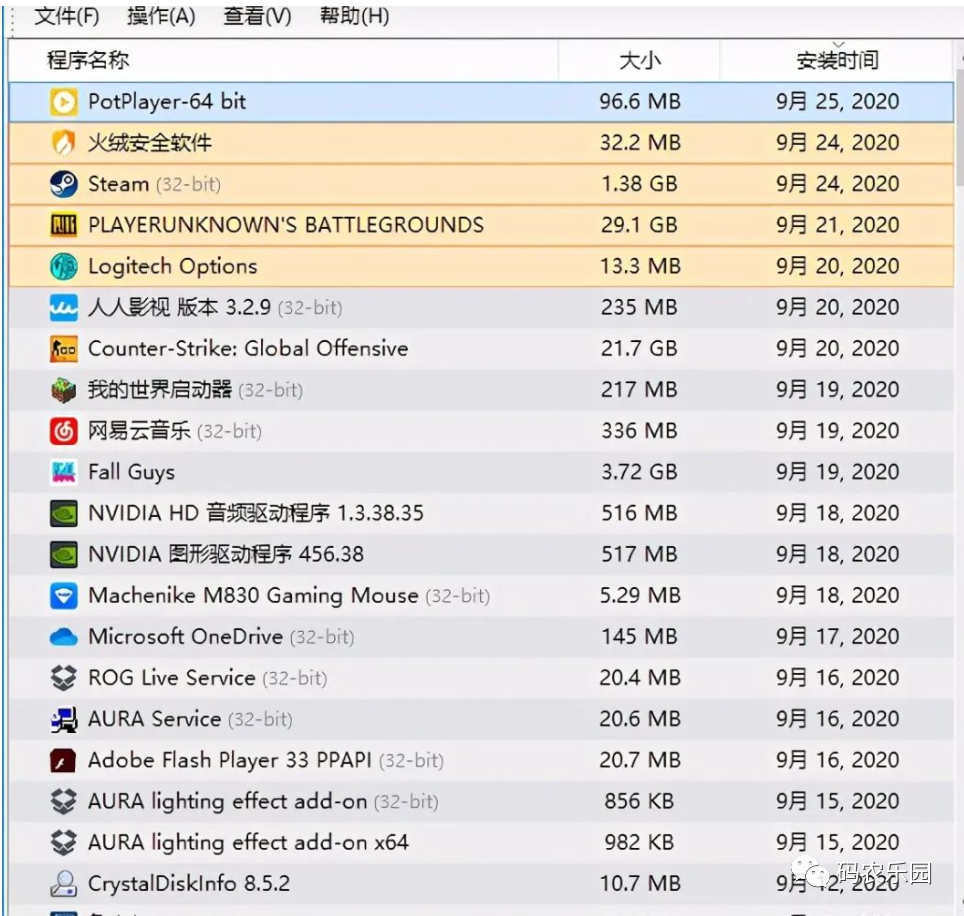Click the 145 MB size cell
Screen dimensions: 964x916
click(639, 637)
